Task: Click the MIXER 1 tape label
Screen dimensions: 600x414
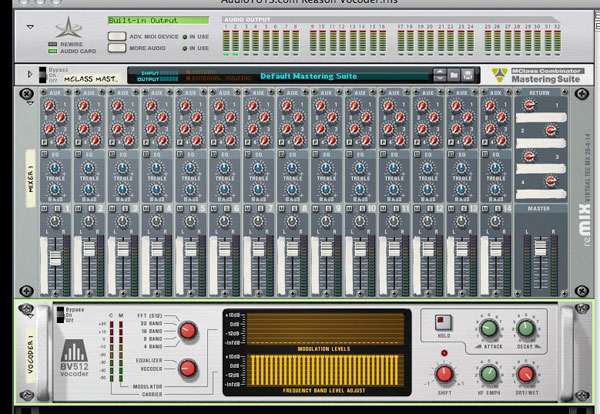Action: [x=31, y=179]
